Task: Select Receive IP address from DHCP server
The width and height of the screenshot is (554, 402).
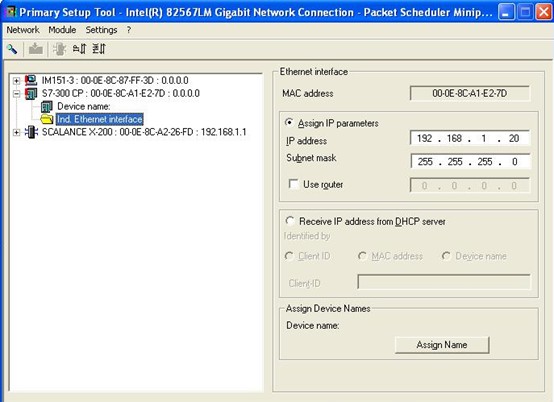Action: tap(290, 221)
